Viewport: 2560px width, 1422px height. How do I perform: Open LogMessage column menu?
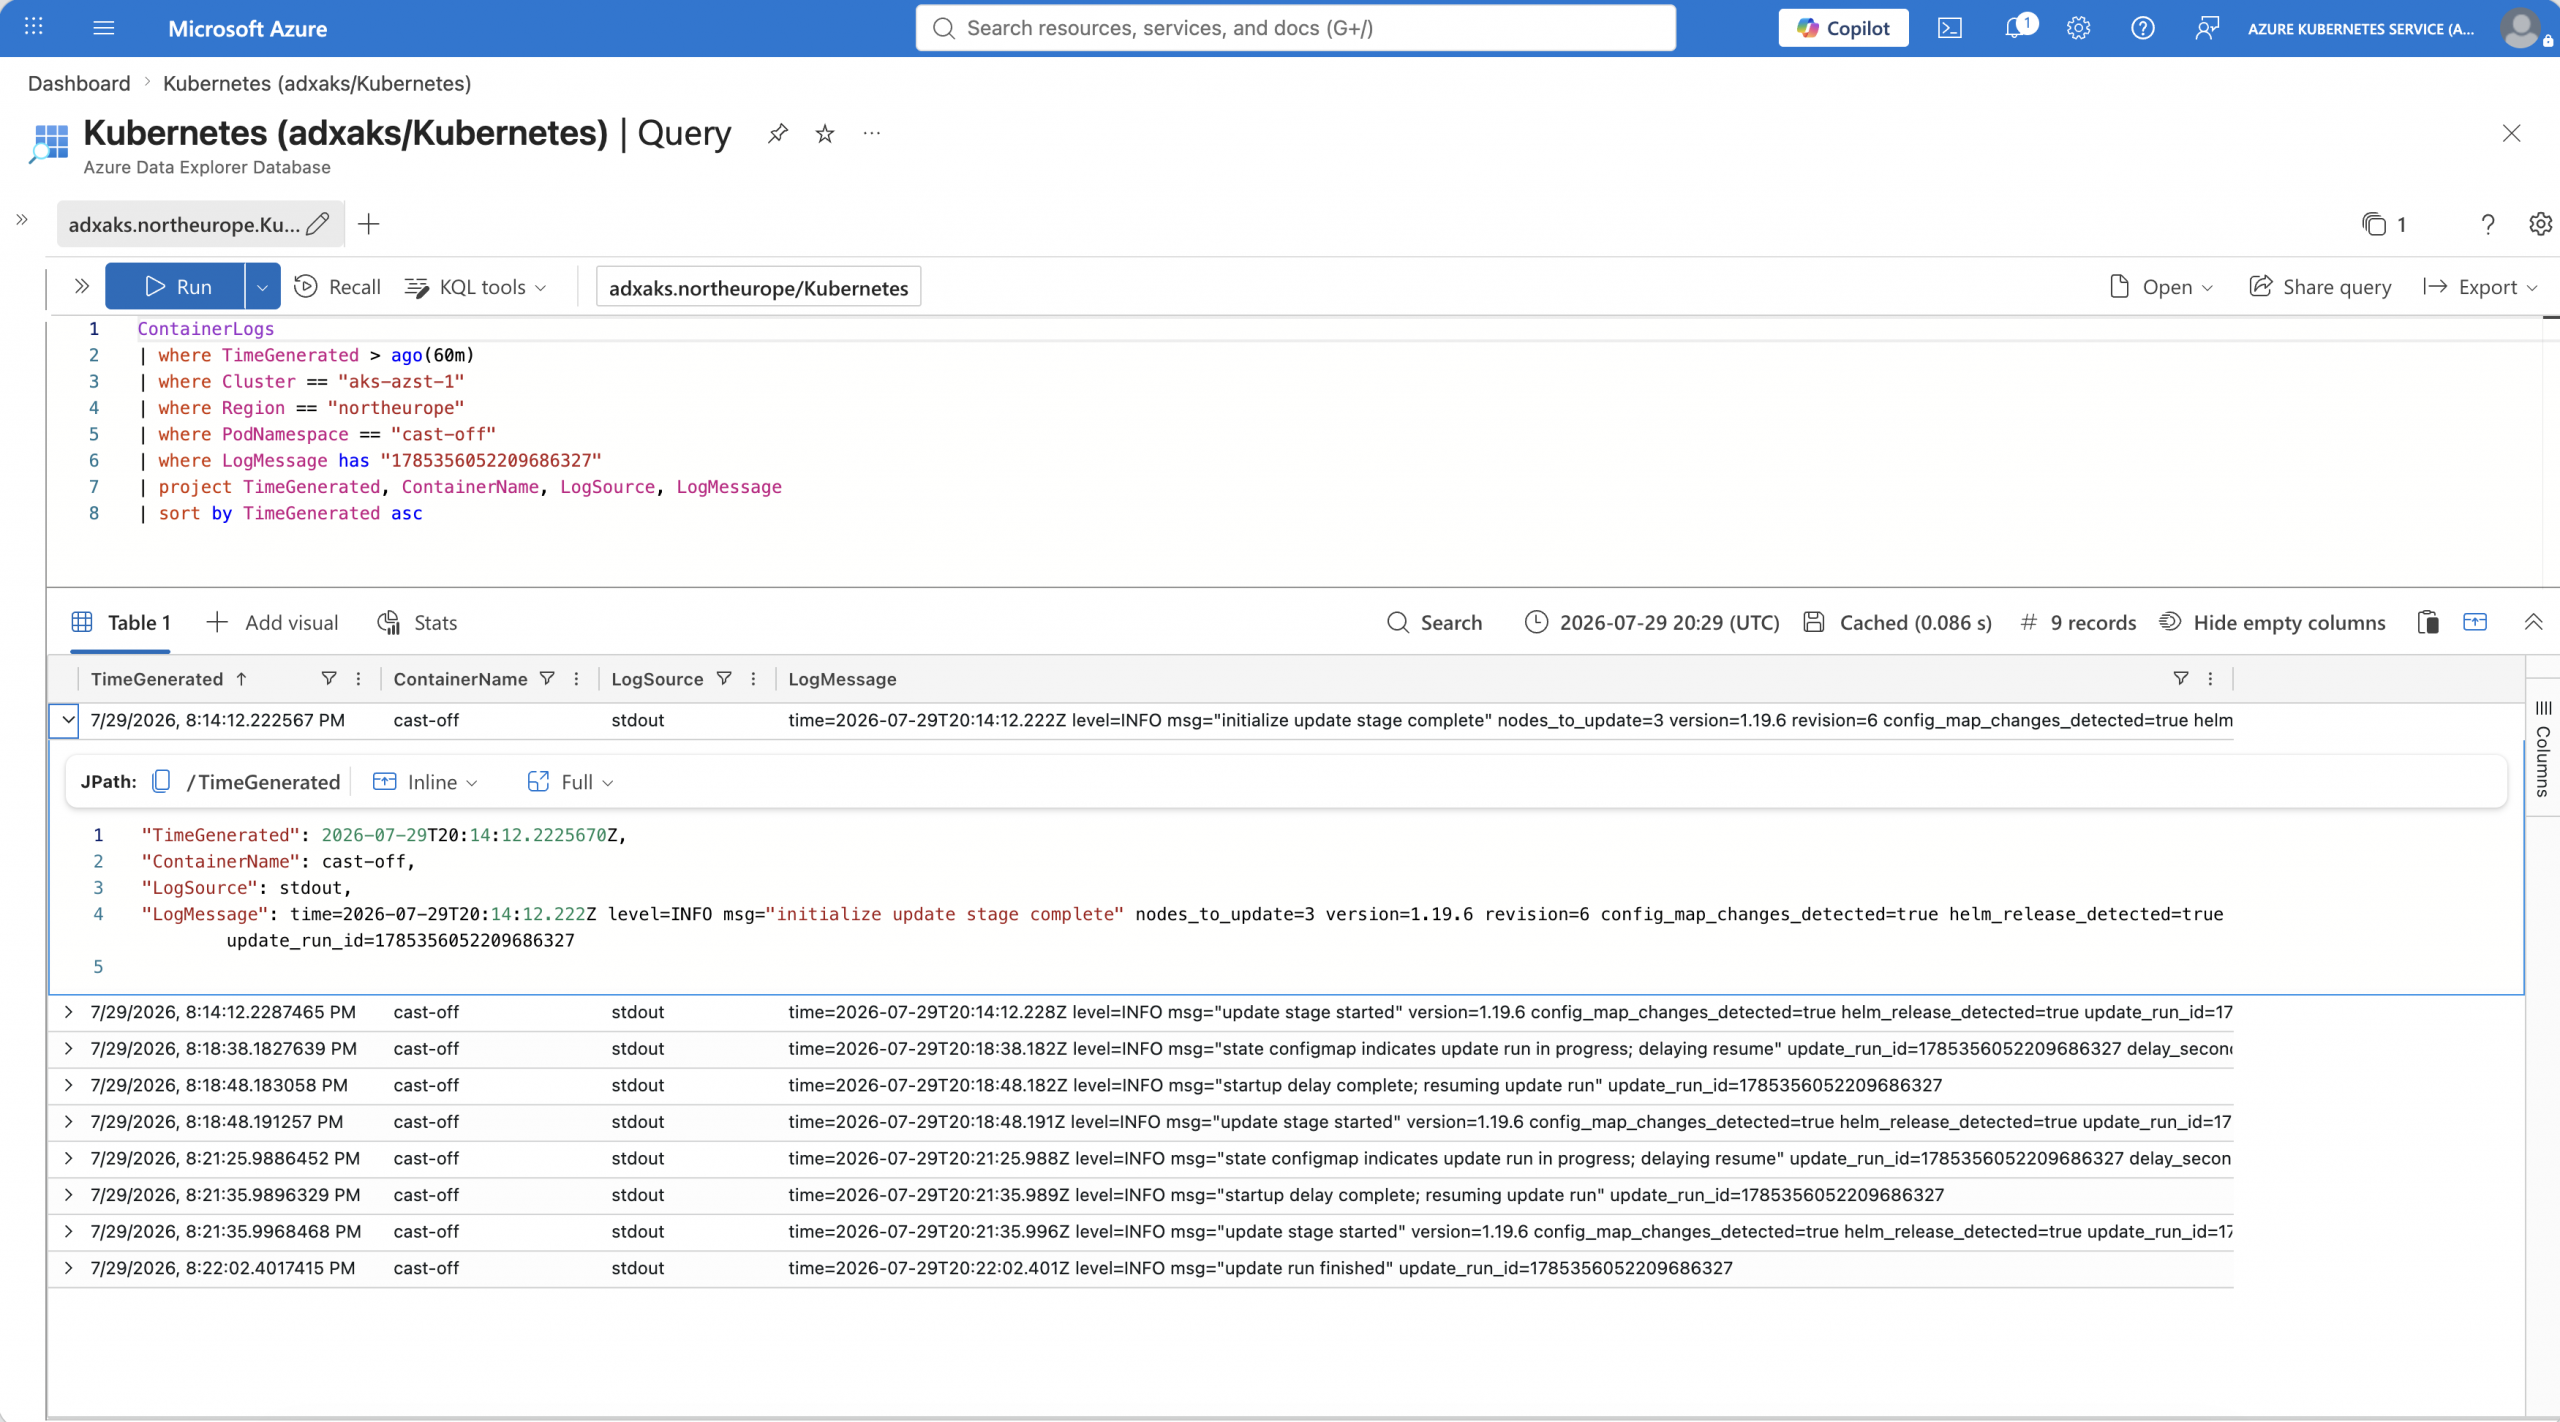click(x=2211, y=678)
